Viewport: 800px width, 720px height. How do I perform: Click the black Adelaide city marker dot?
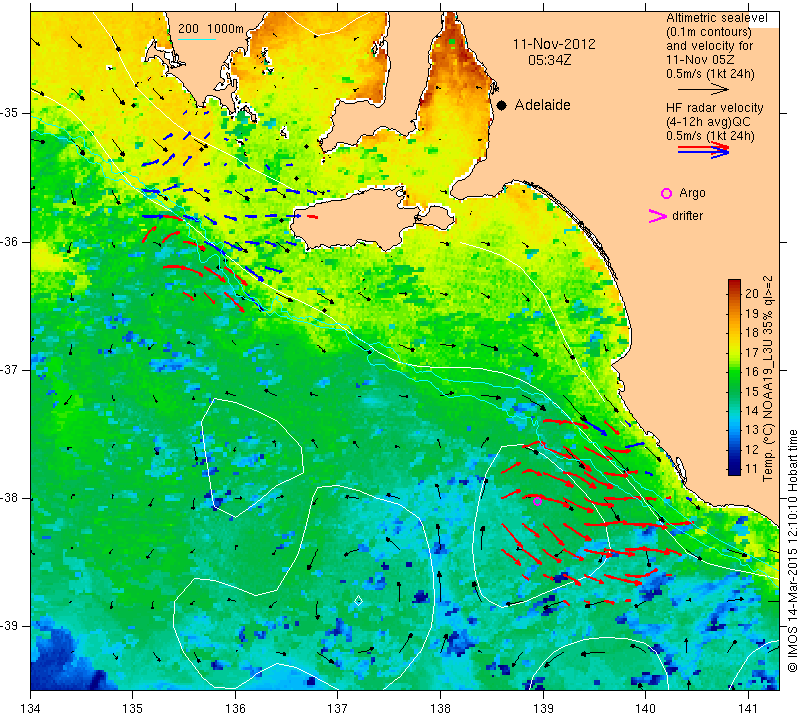click(502, 106)
